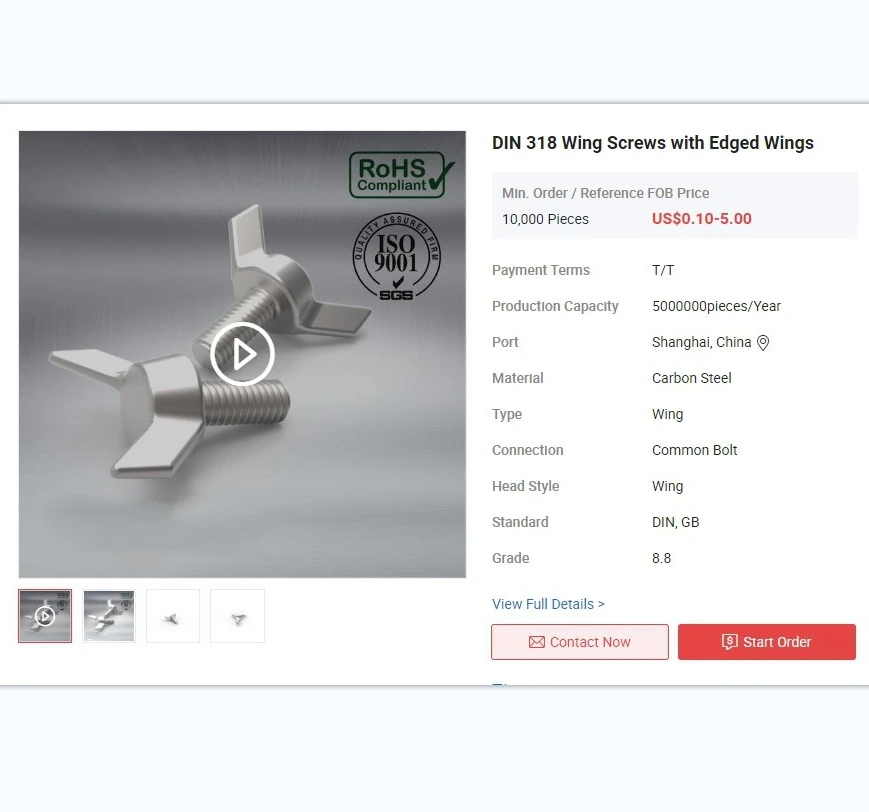The width and height of the screenshot is (869, 812).
Task: Select the second product thumbnail
Action: pos(109,616)
